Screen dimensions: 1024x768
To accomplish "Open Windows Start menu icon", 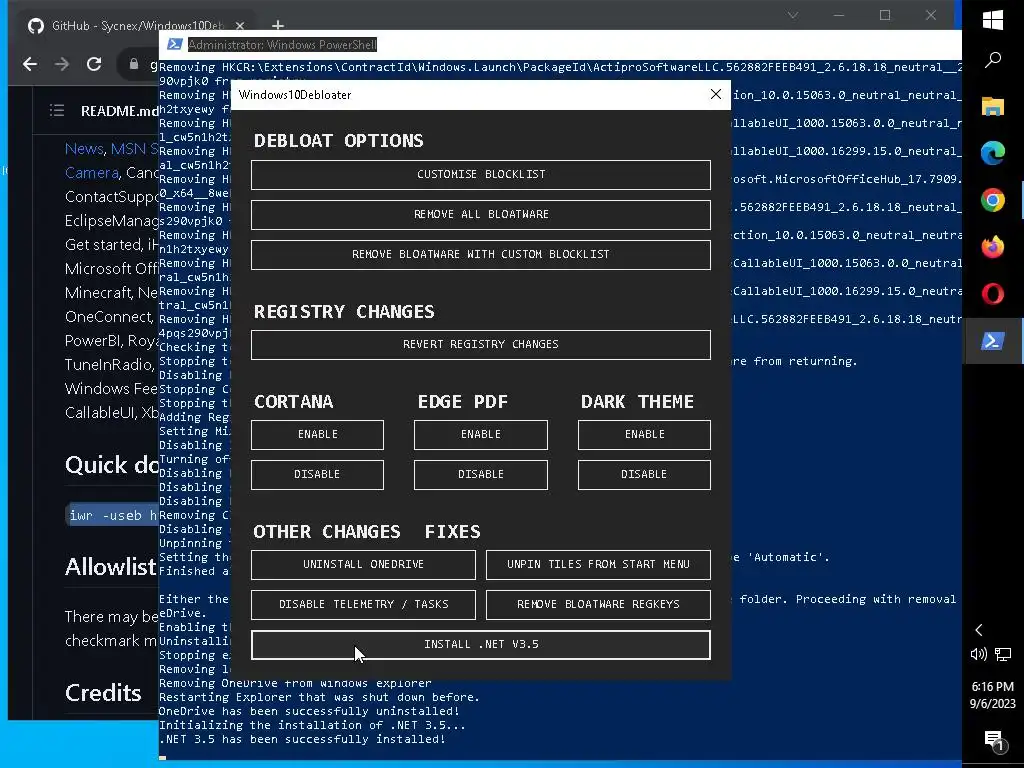I will [993, 20].
